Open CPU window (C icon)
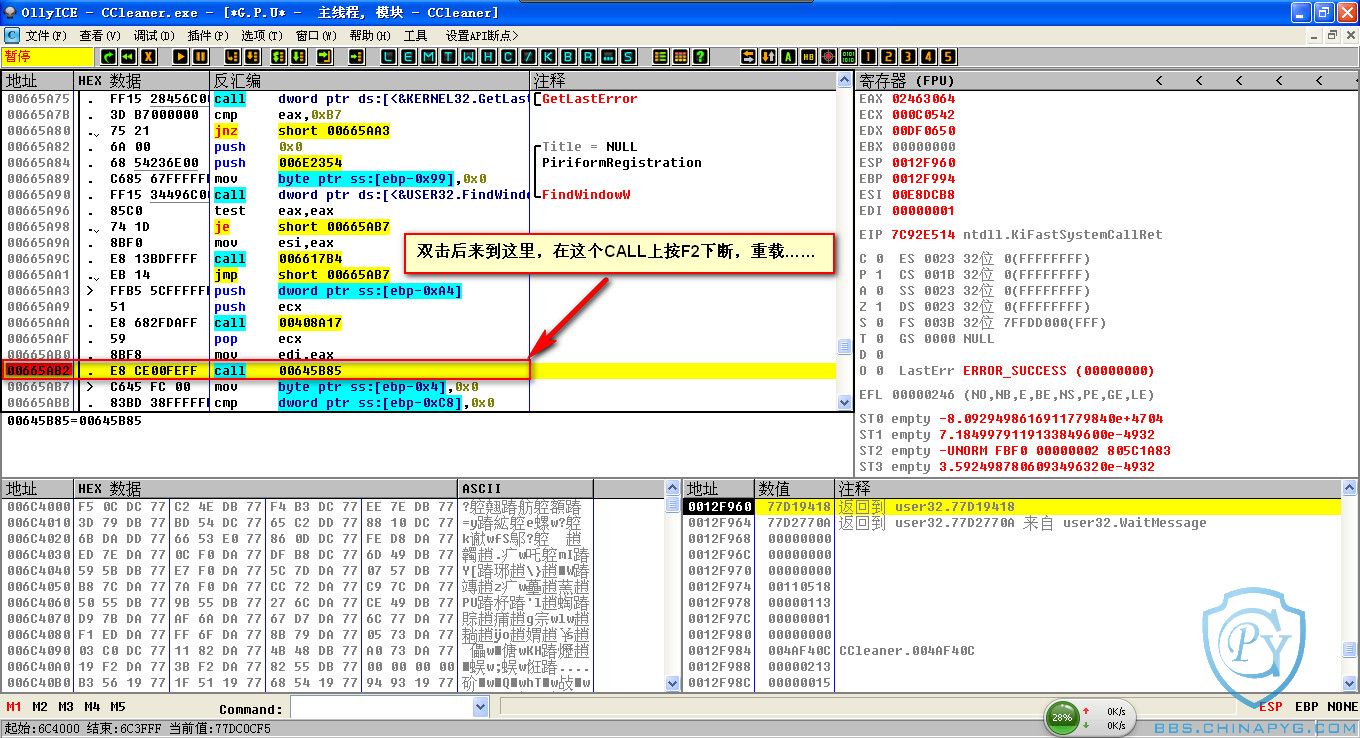Screen dimensions: 1360x738 508,57
